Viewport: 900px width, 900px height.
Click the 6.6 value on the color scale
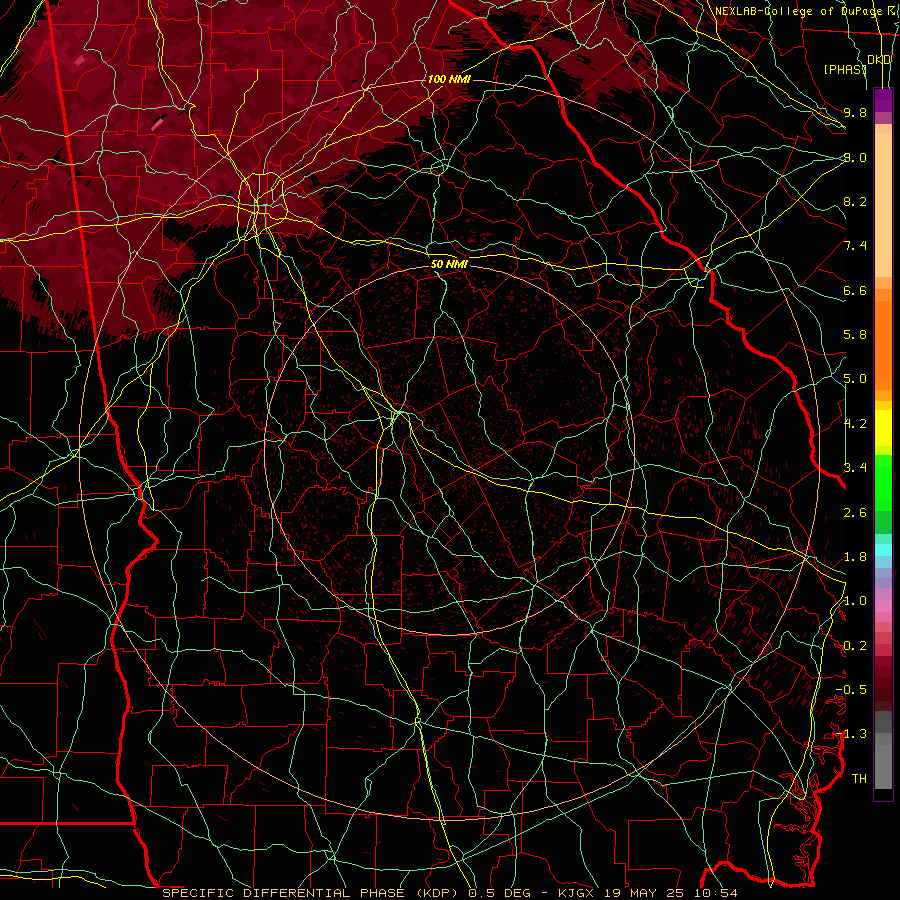coord(855,290)
